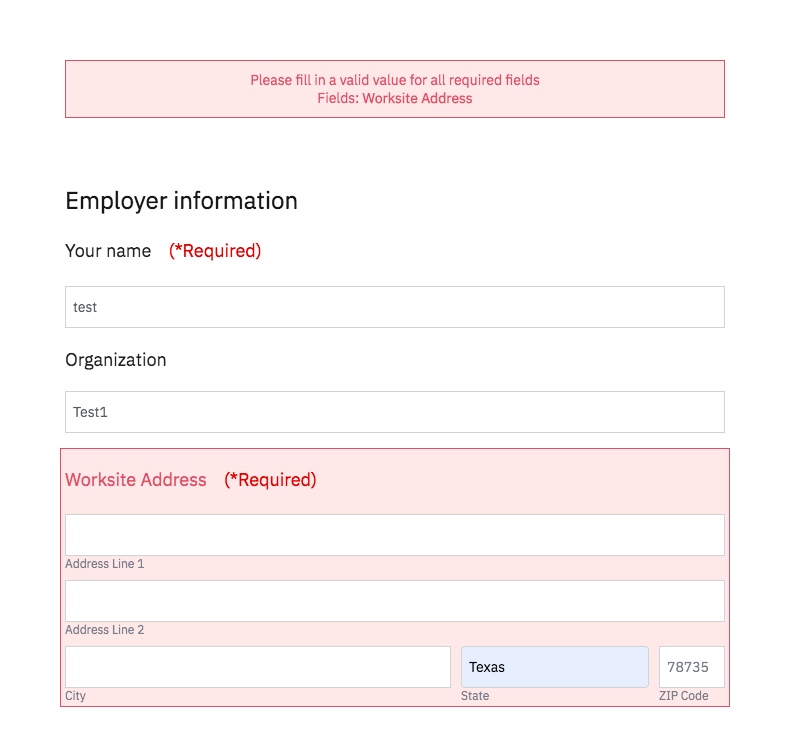Click the City input field

[x=258, y=667]
